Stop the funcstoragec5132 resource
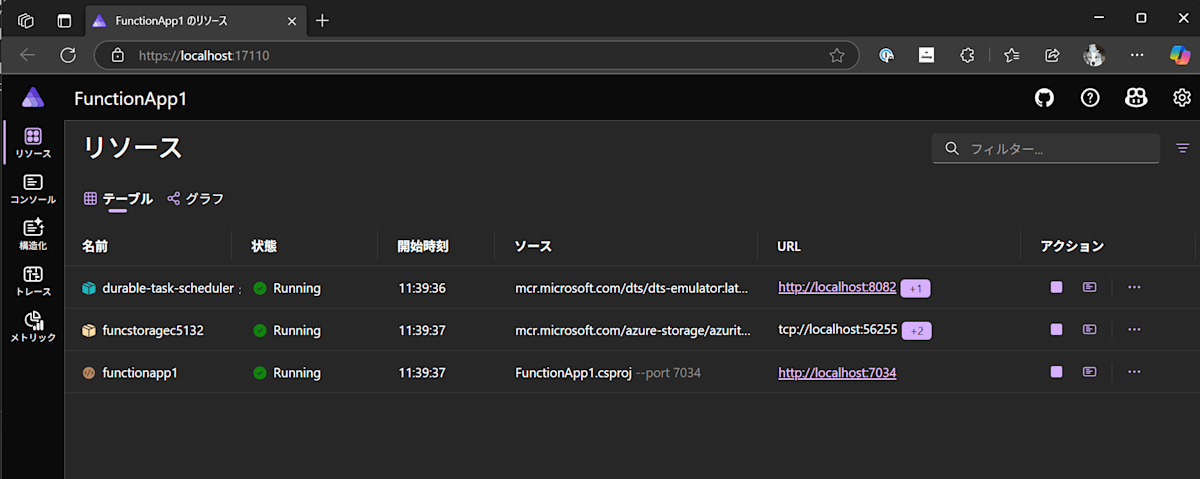The image size is (1200, 479). (1056, 330)
